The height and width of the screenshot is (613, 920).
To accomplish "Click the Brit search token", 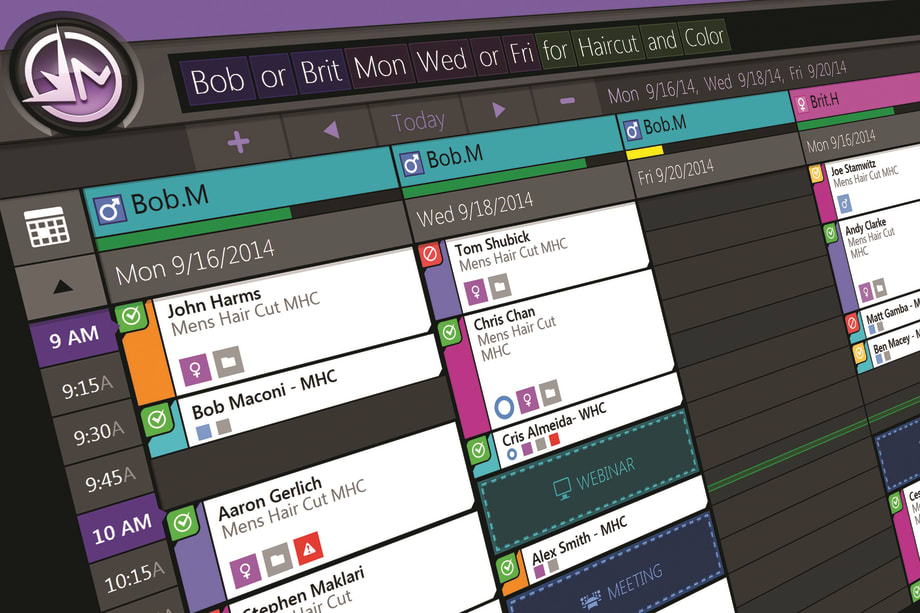I will pos(321,71).
